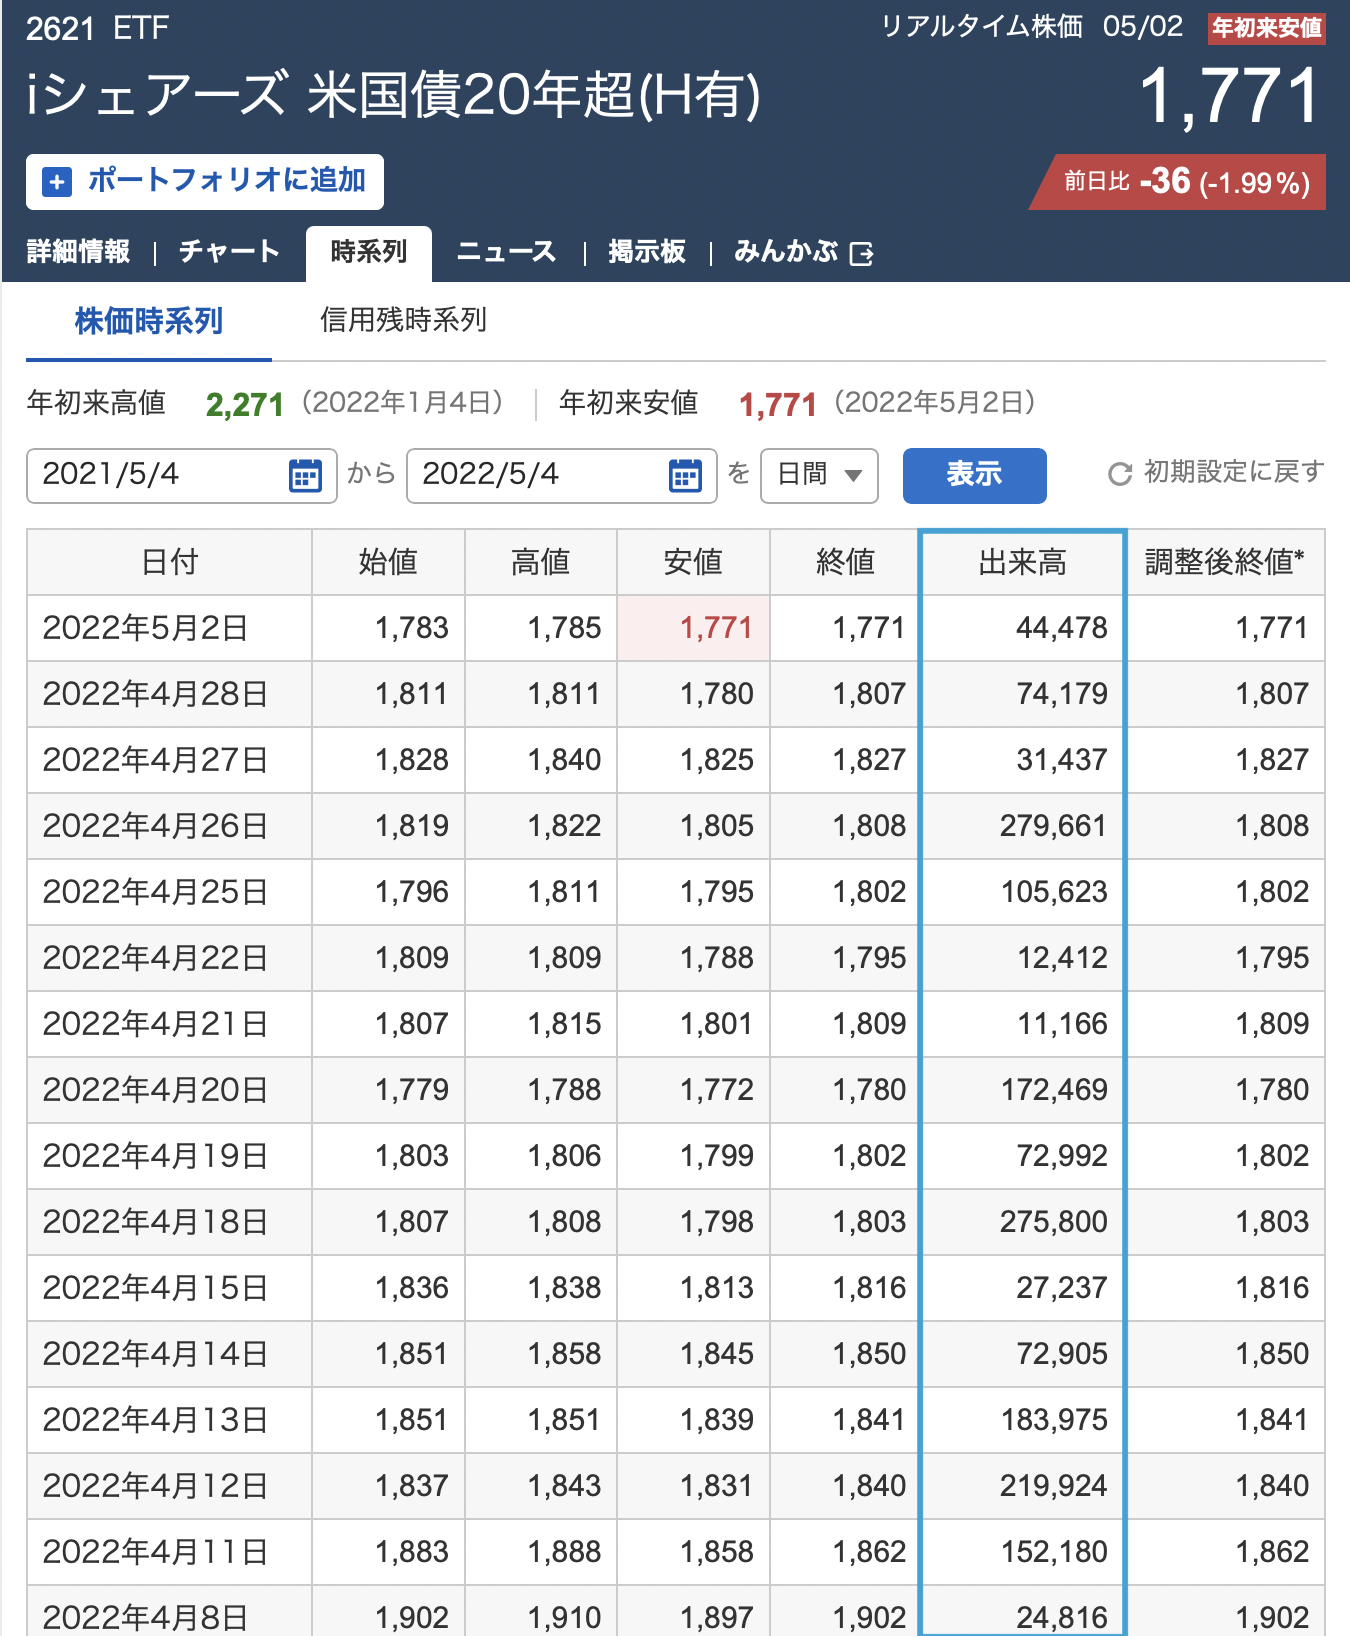Select the 株価時系列 sub-tab

pyautogui.click(x=149, y=322)
